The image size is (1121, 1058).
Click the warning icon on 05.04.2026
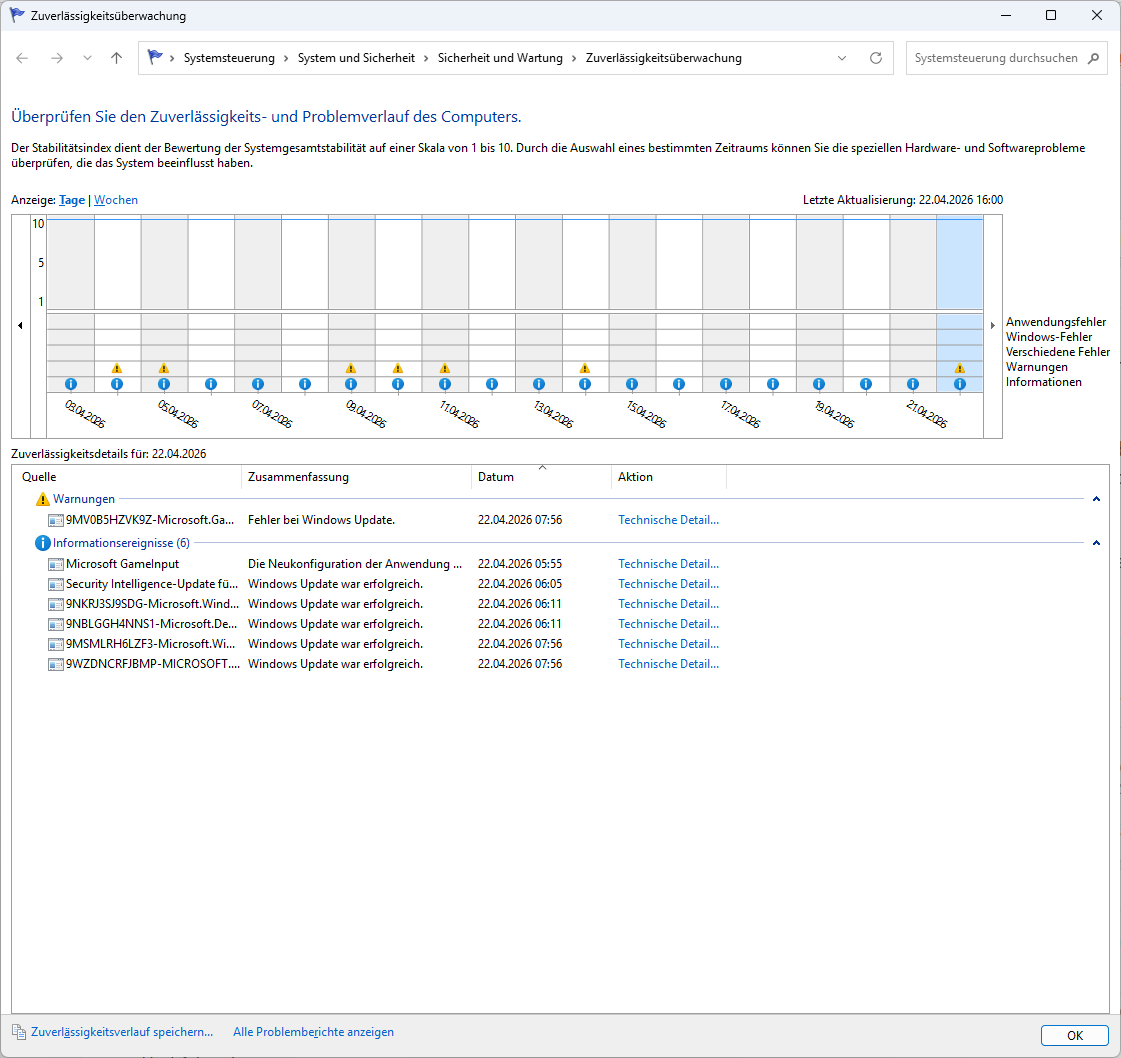tap(164, 368)
